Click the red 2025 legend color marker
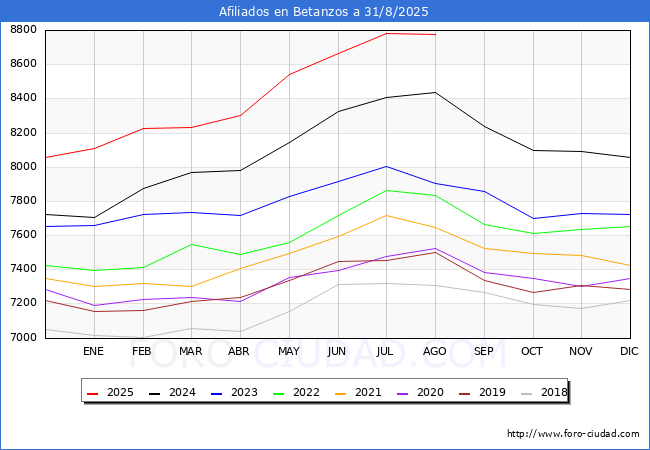The width and height of the screenshot is (650, 450). (93, 393)
